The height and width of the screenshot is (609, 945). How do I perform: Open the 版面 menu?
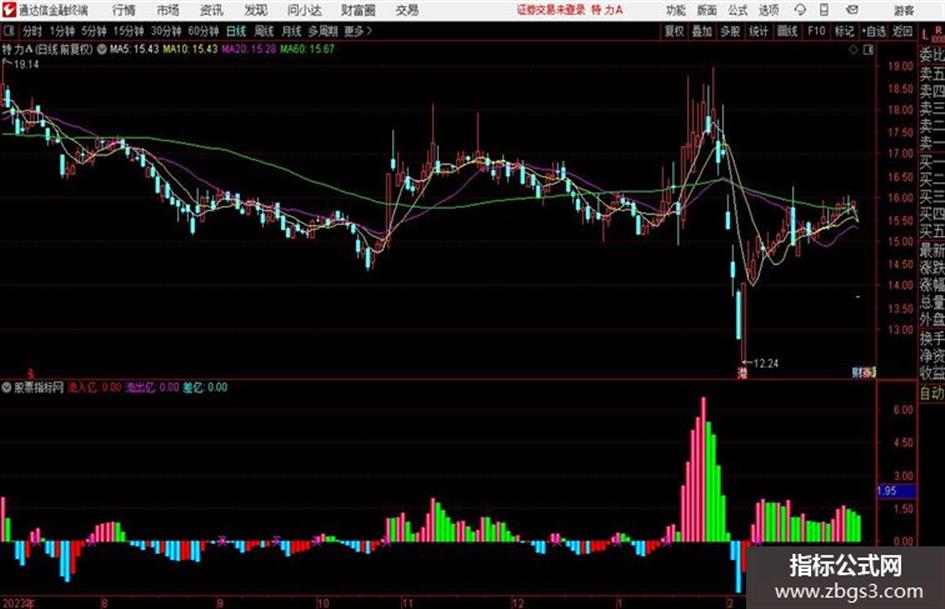coord(706,10)
